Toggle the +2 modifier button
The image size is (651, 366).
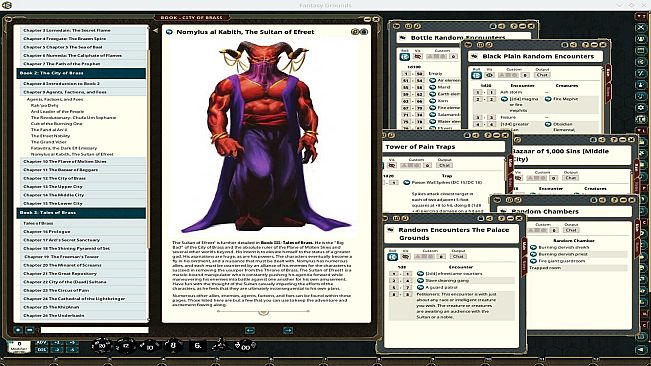click(57, 343)
